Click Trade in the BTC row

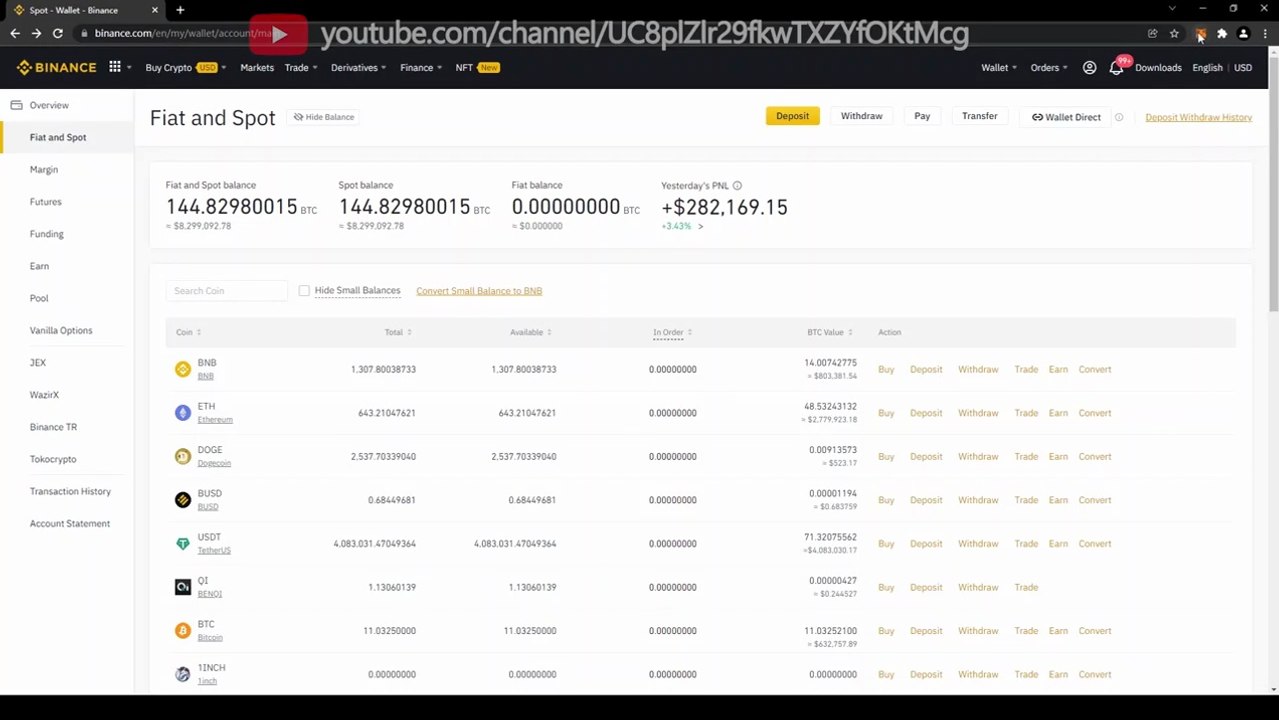click(1026, 631)
